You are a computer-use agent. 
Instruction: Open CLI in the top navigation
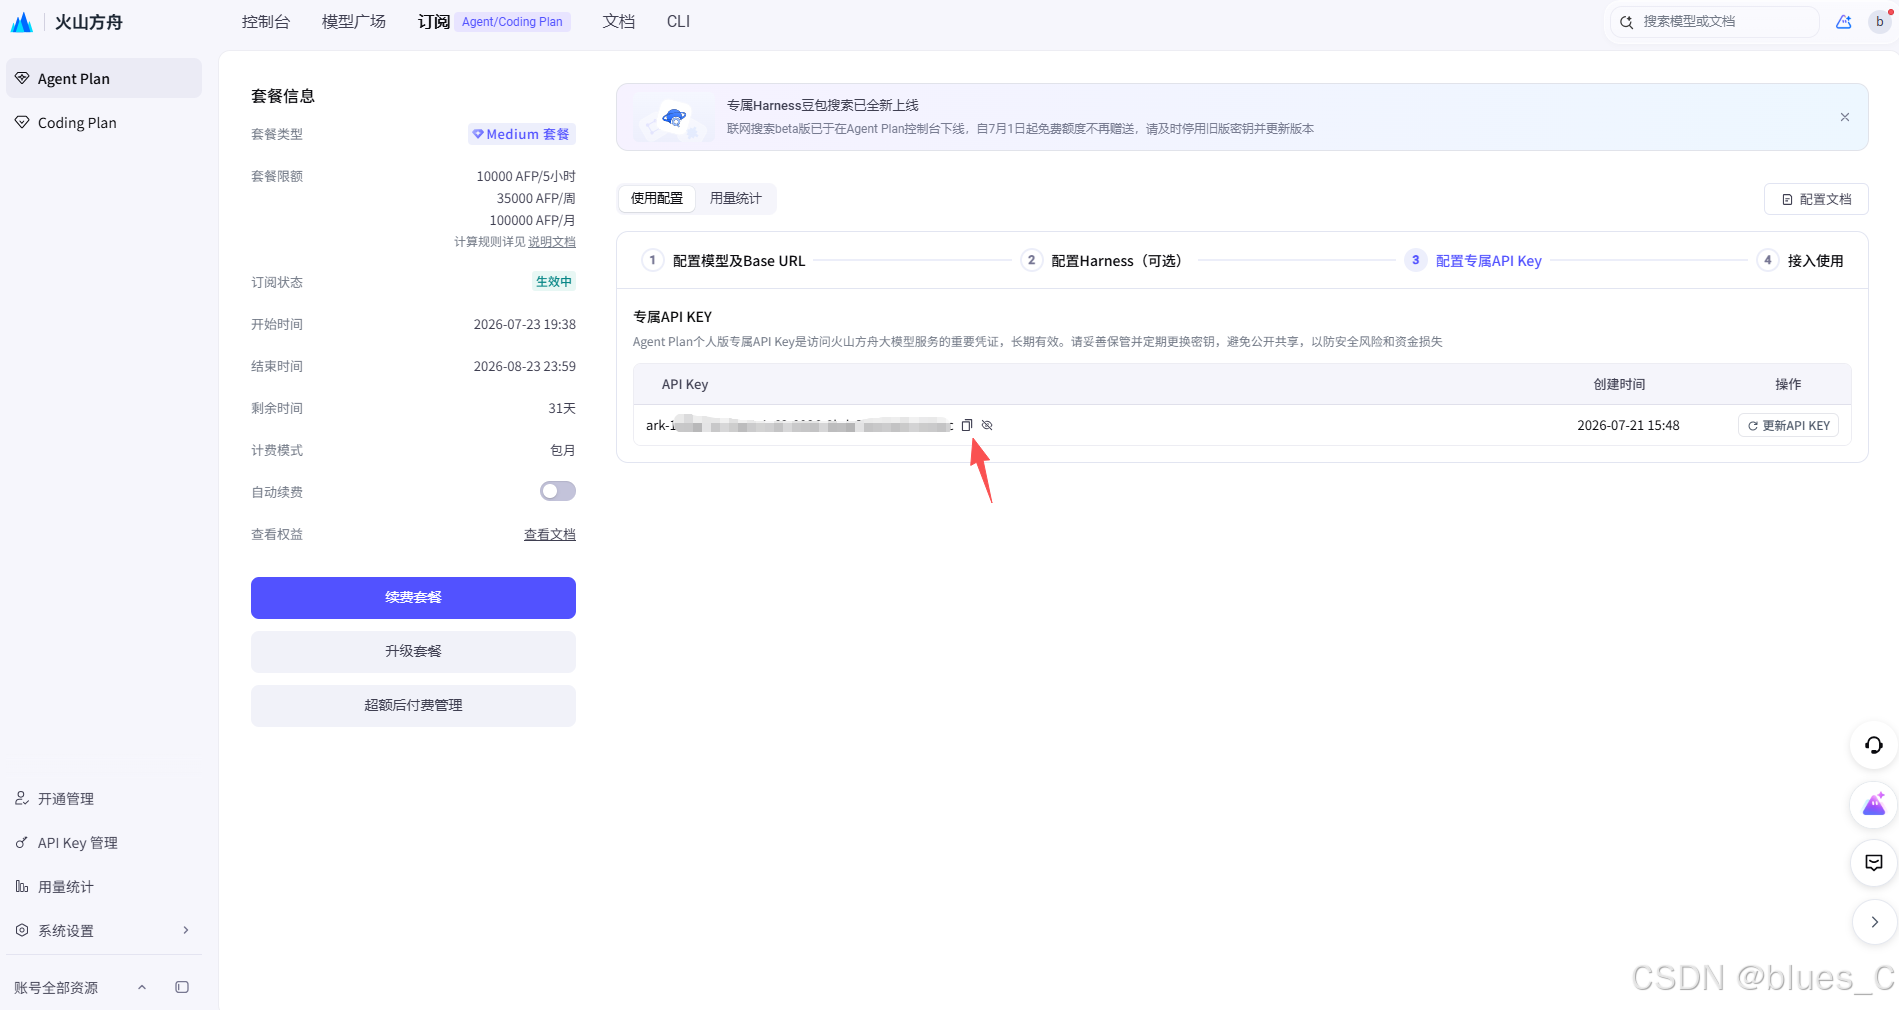point(678,22)
